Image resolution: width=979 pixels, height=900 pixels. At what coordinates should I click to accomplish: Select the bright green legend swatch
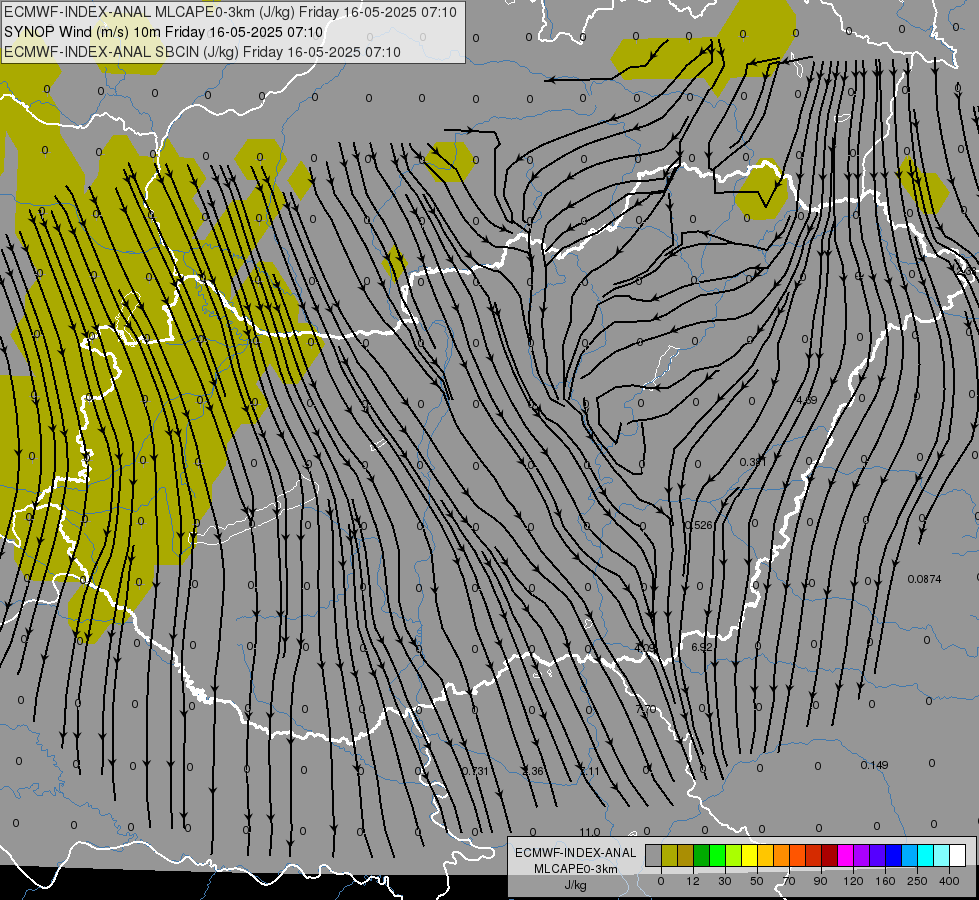(718, 855)
